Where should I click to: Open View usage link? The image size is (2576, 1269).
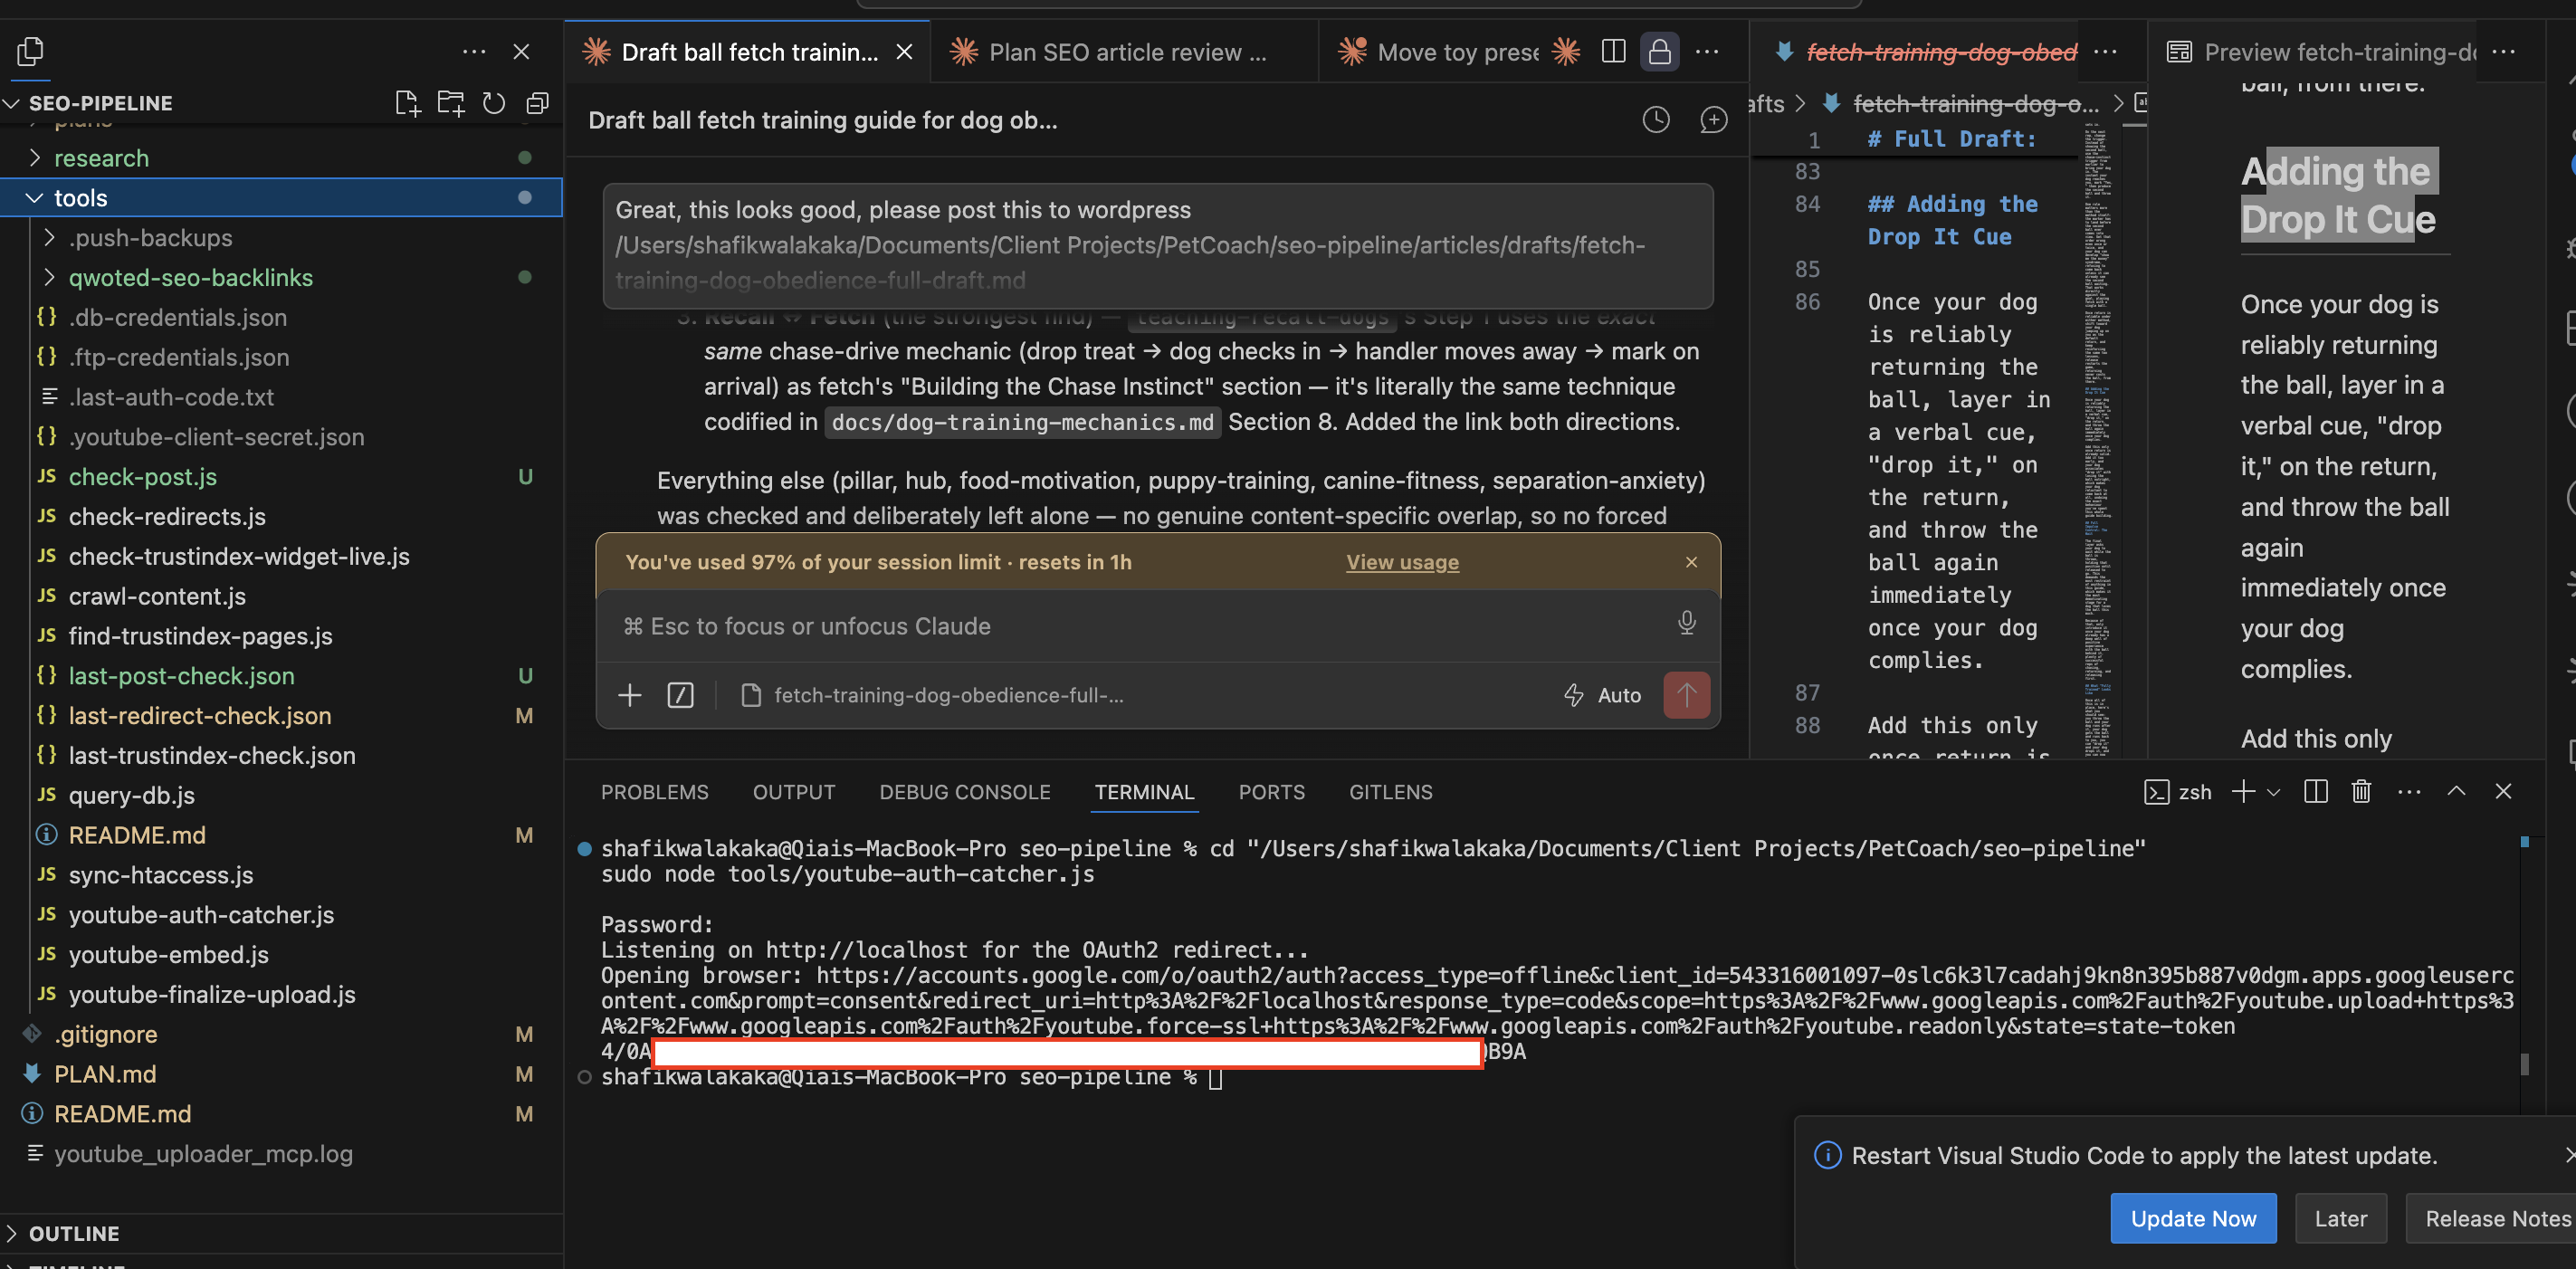1402,562
